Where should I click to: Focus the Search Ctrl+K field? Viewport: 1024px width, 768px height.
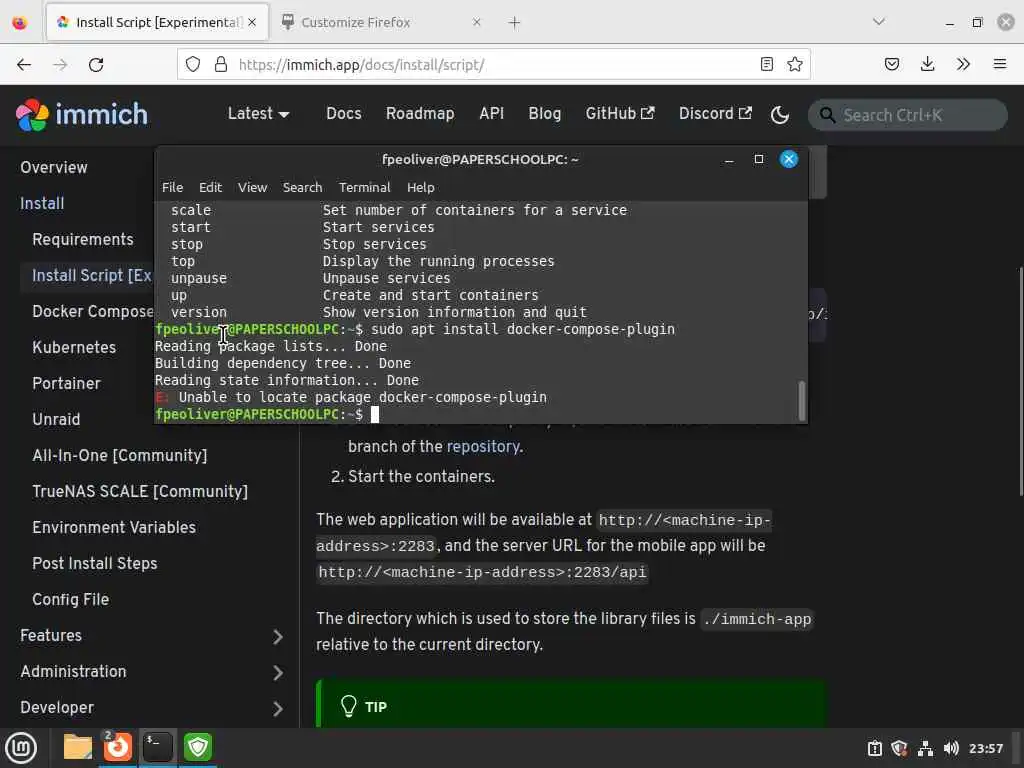[x=908, y=115]
